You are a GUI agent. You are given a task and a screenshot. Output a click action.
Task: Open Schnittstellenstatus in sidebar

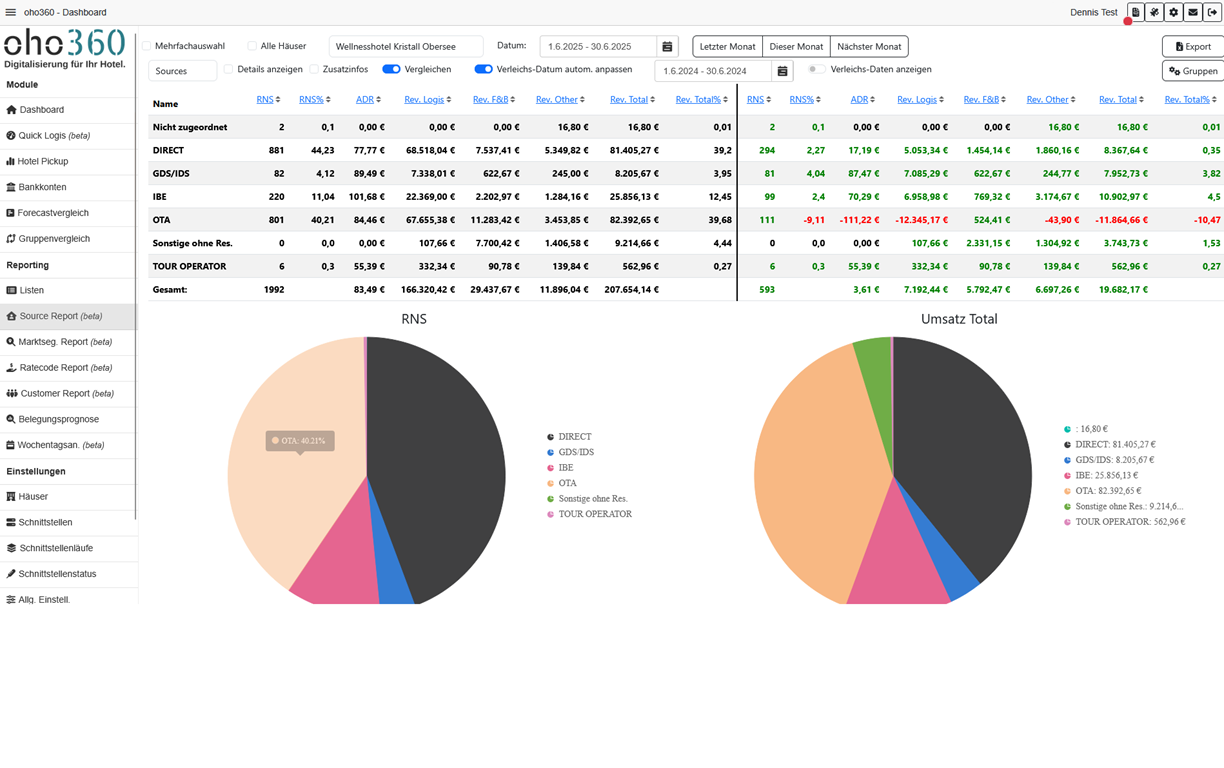[x=67, y=574]
